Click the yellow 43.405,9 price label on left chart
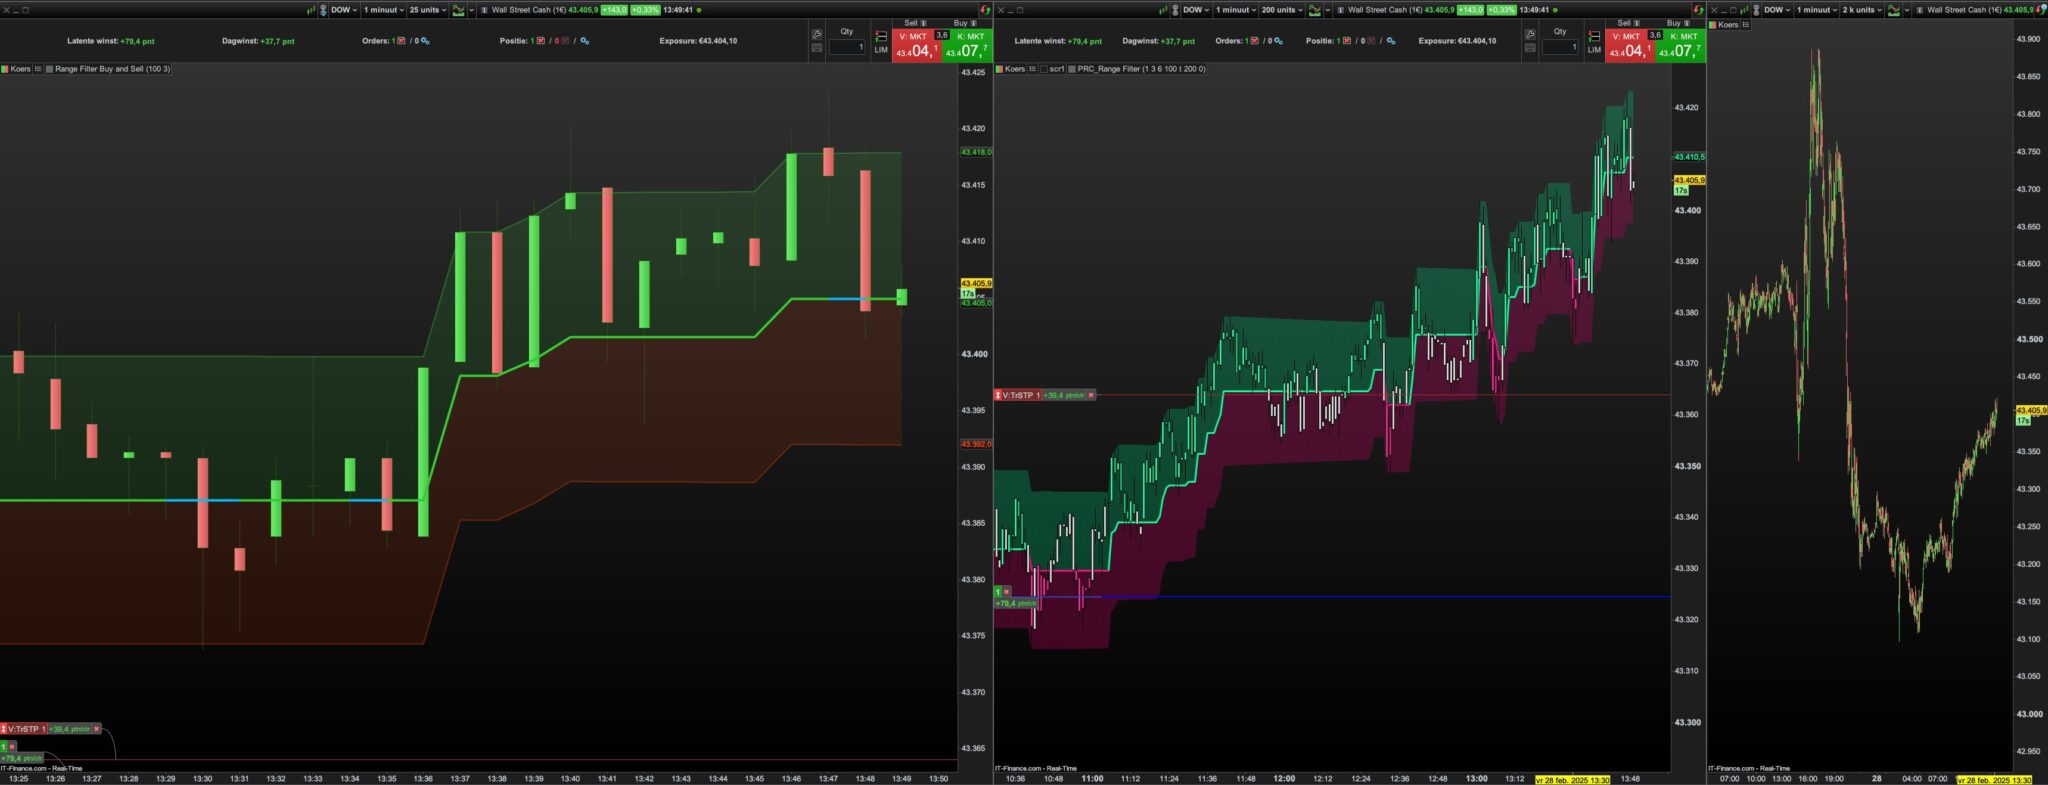 pyautogui.click(x=976, y=283)
